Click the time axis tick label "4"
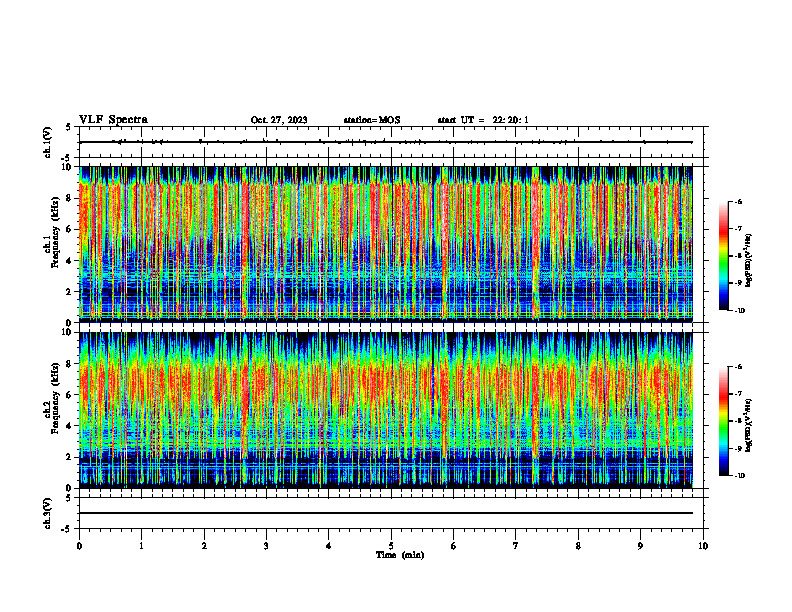This screenshot has height=612, width=792. tap(329, 546)
